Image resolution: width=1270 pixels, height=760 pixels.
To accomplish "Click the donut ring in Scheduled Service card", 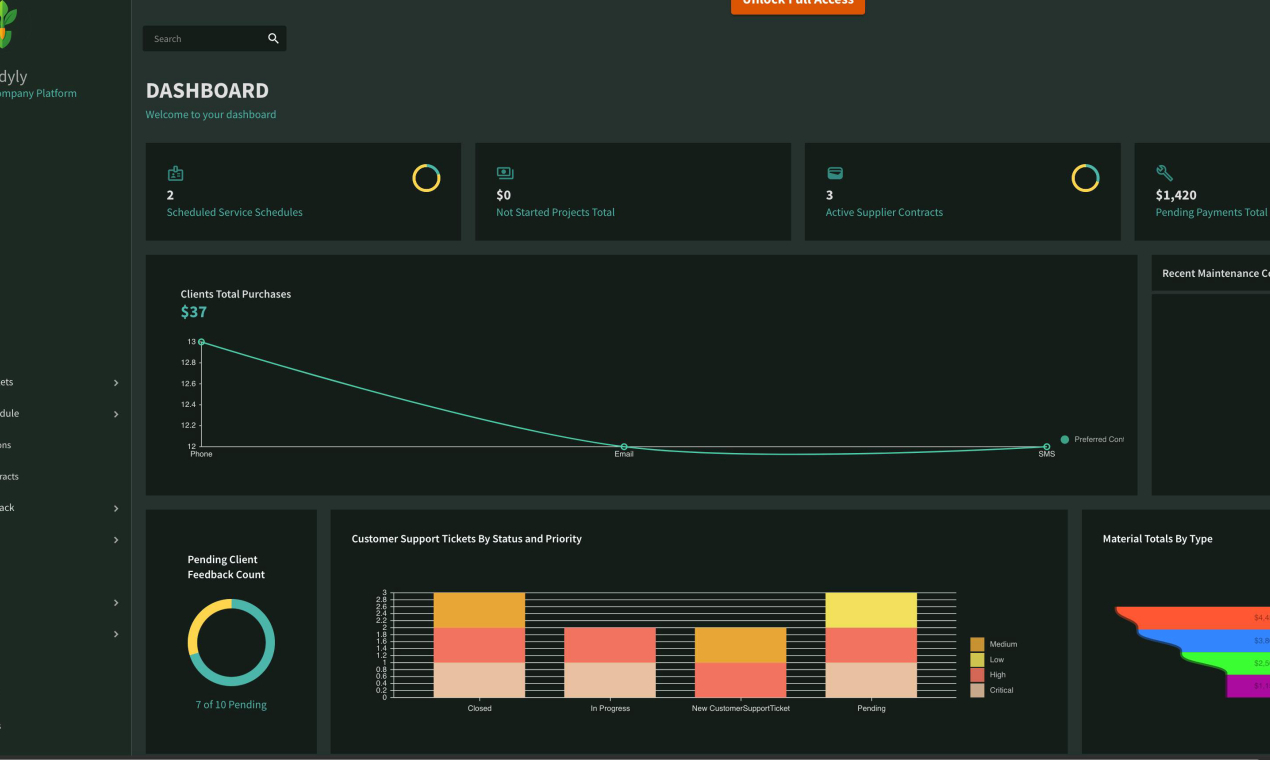I will tap(426, 178).
